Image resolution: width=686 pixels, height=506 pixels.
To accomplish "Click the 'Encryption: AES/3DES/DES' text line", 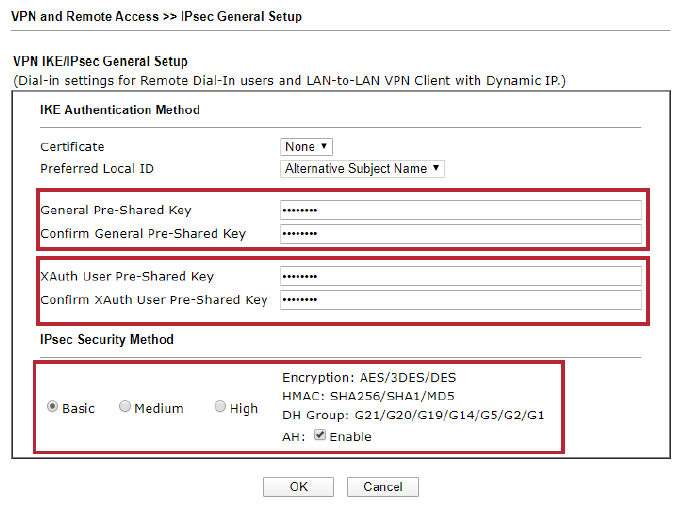I will 369,378.
